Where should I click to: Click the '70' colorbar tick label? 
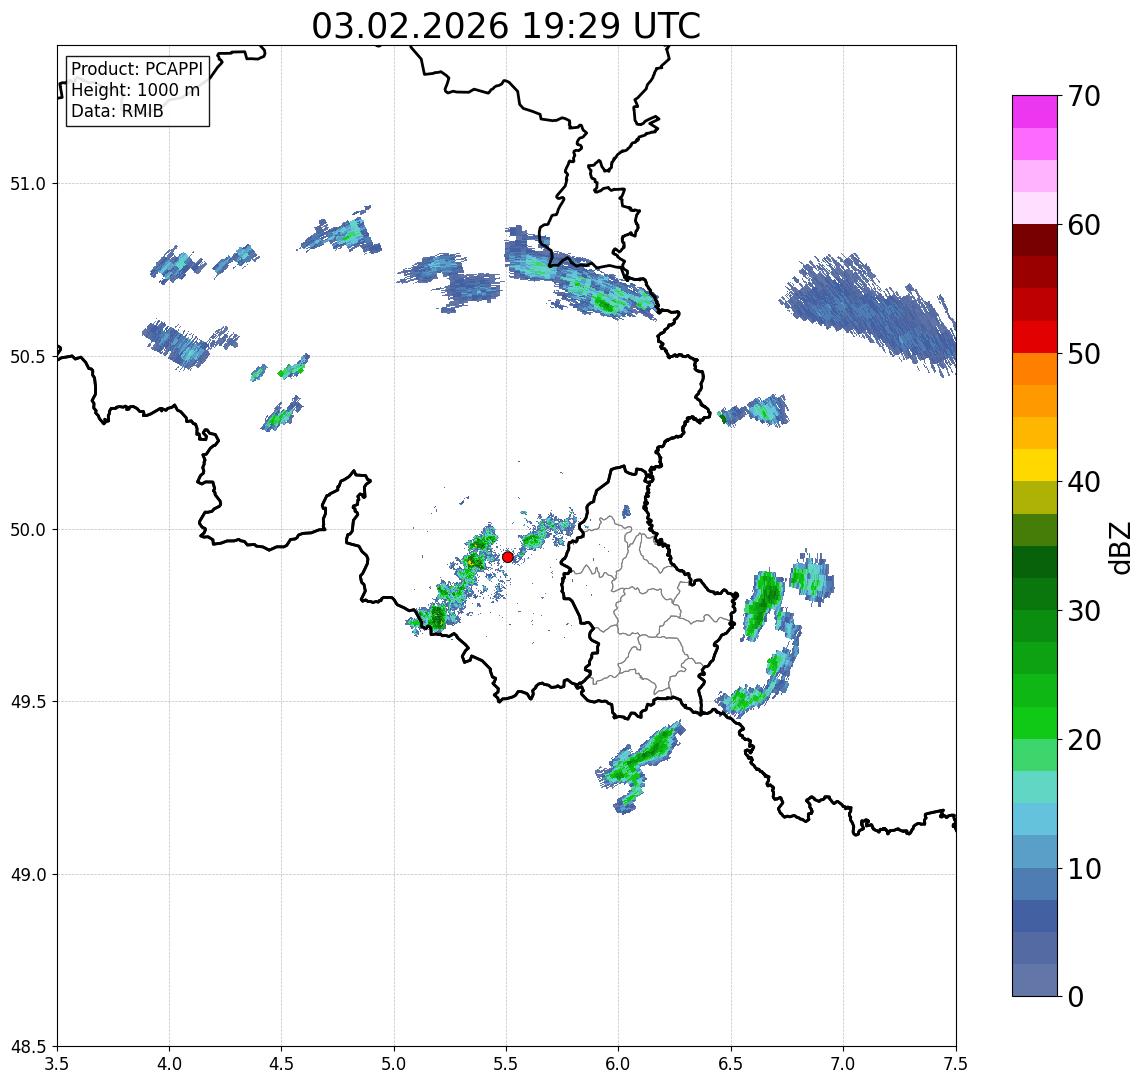pos(1084,96)
